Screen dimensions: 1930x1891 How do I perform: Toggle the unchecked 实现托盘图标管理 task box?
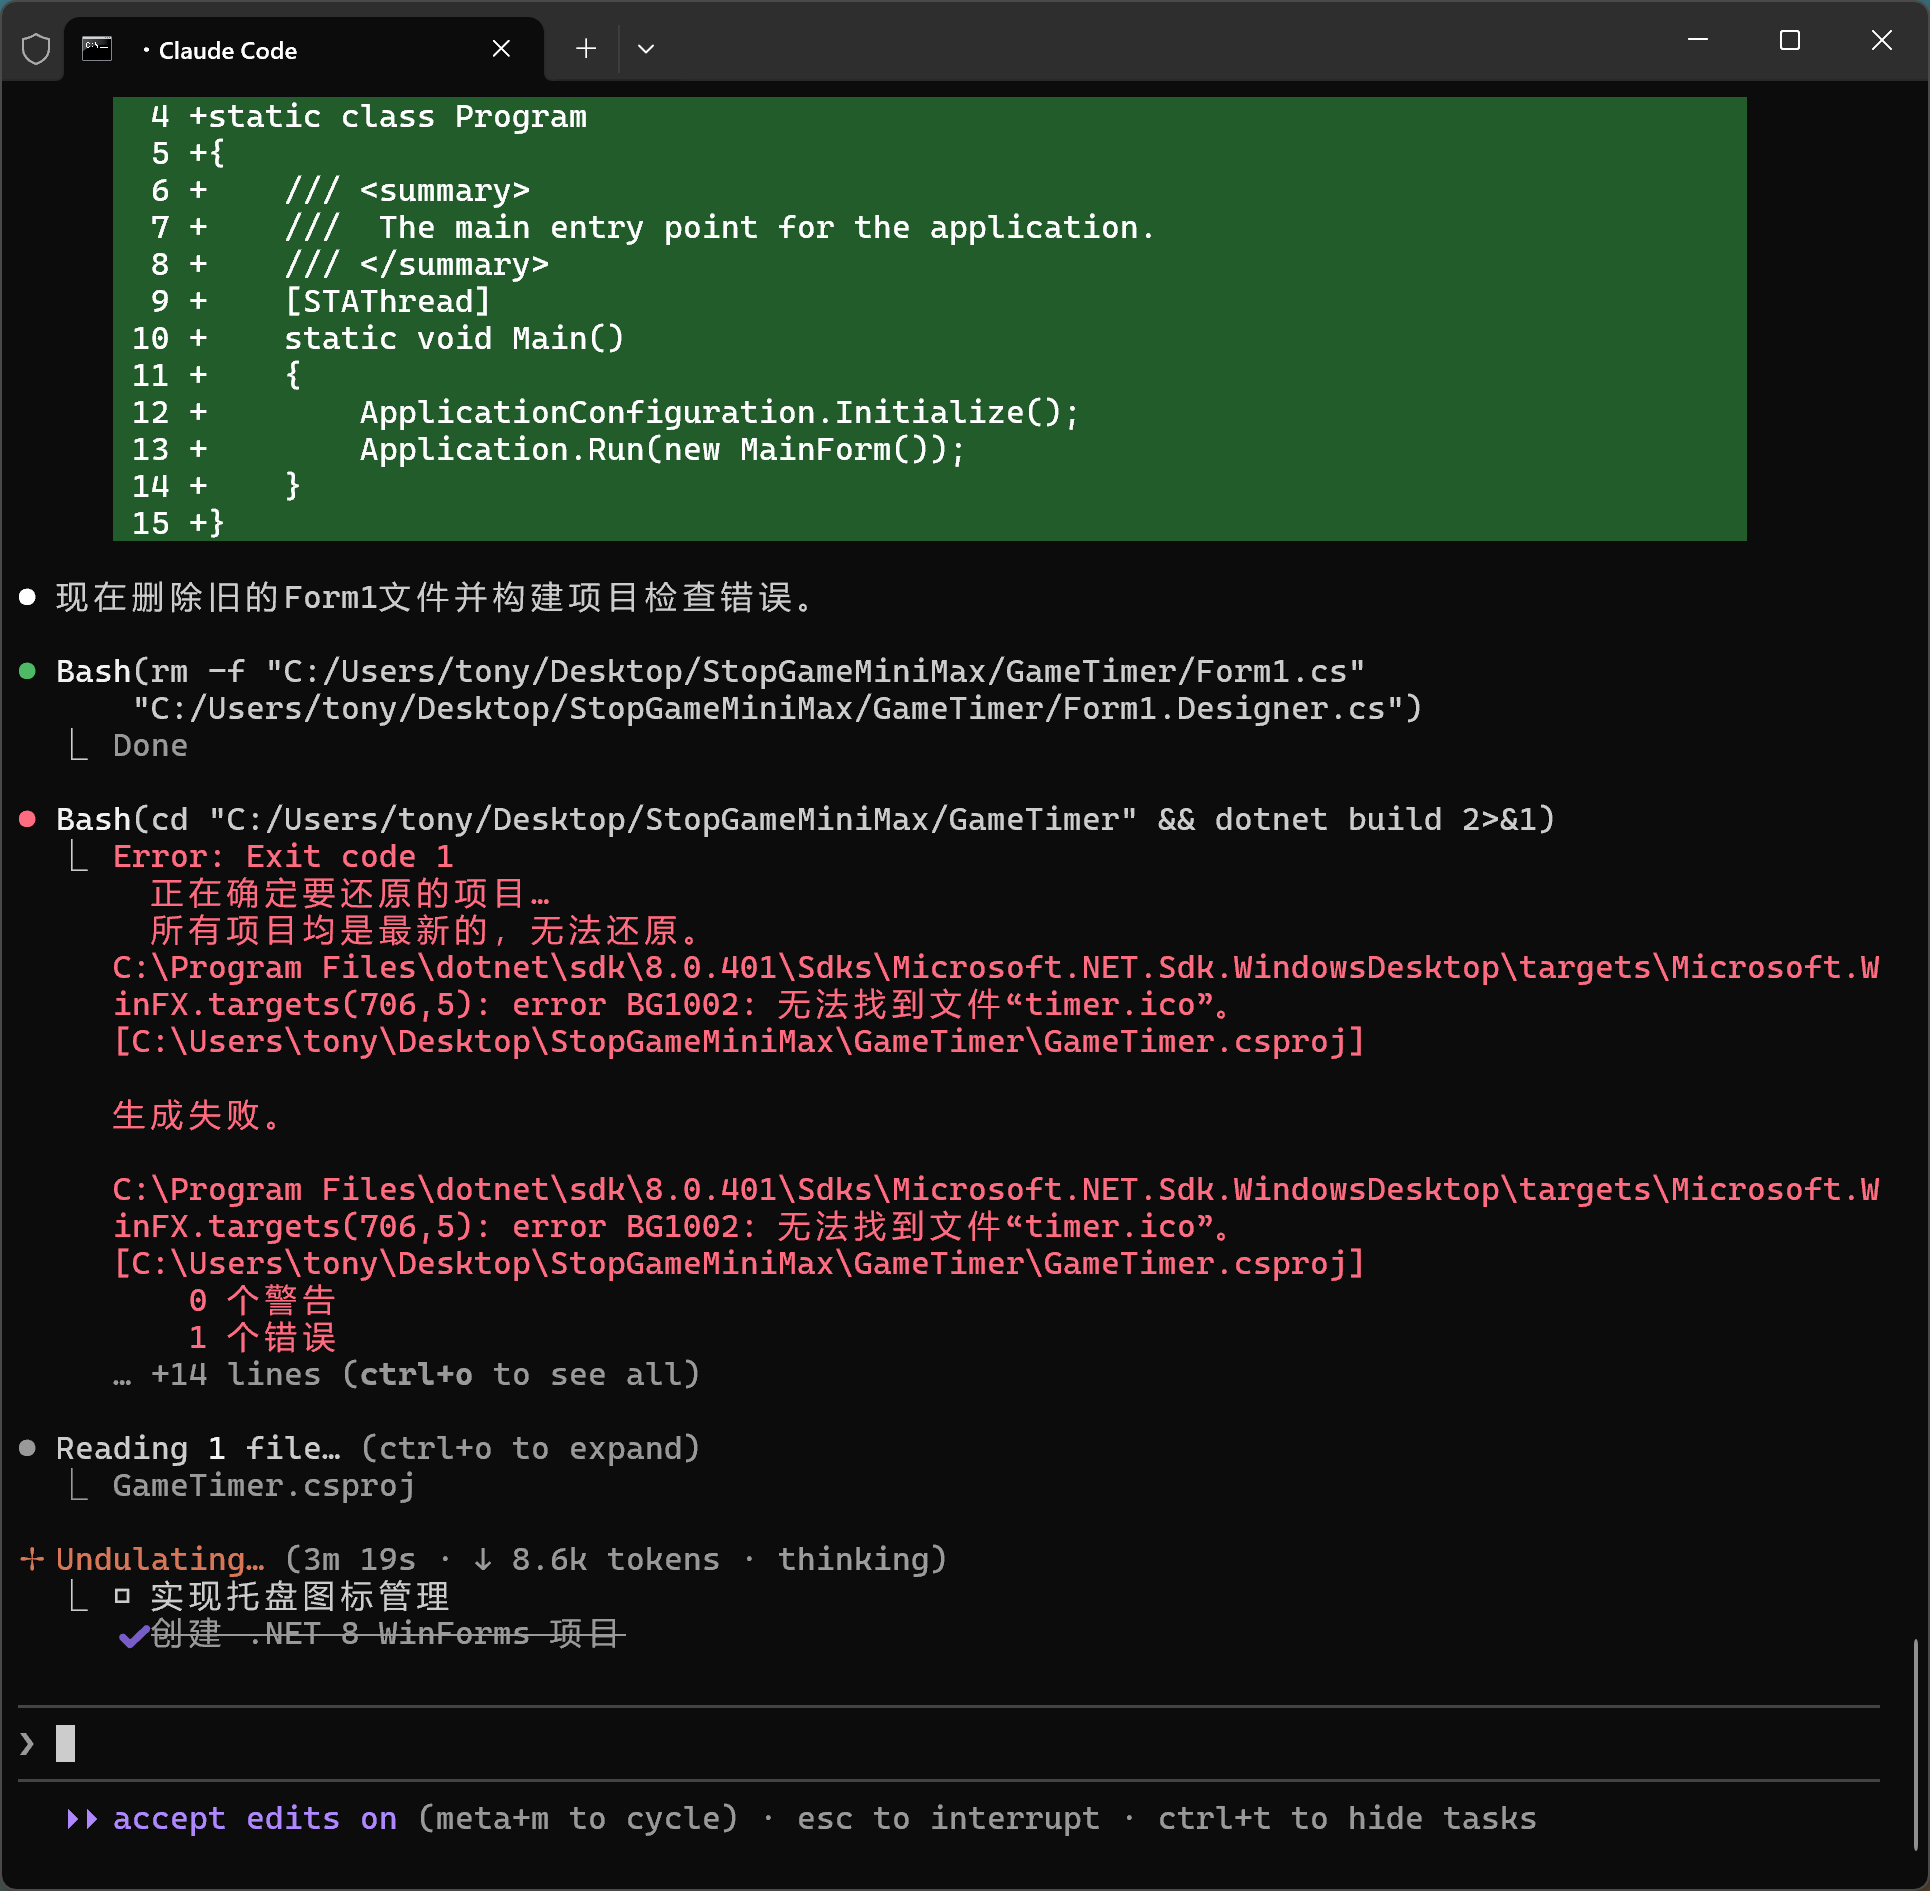123,1596
